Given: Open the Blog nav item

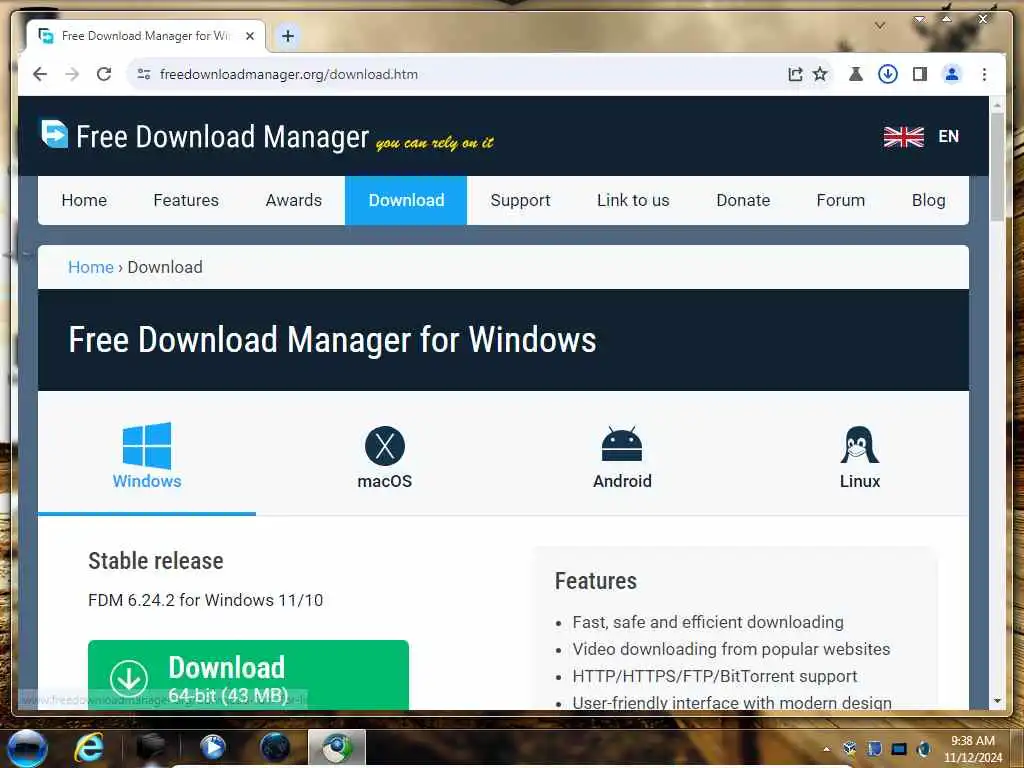Looking at the screenshot, I should 929,200.
